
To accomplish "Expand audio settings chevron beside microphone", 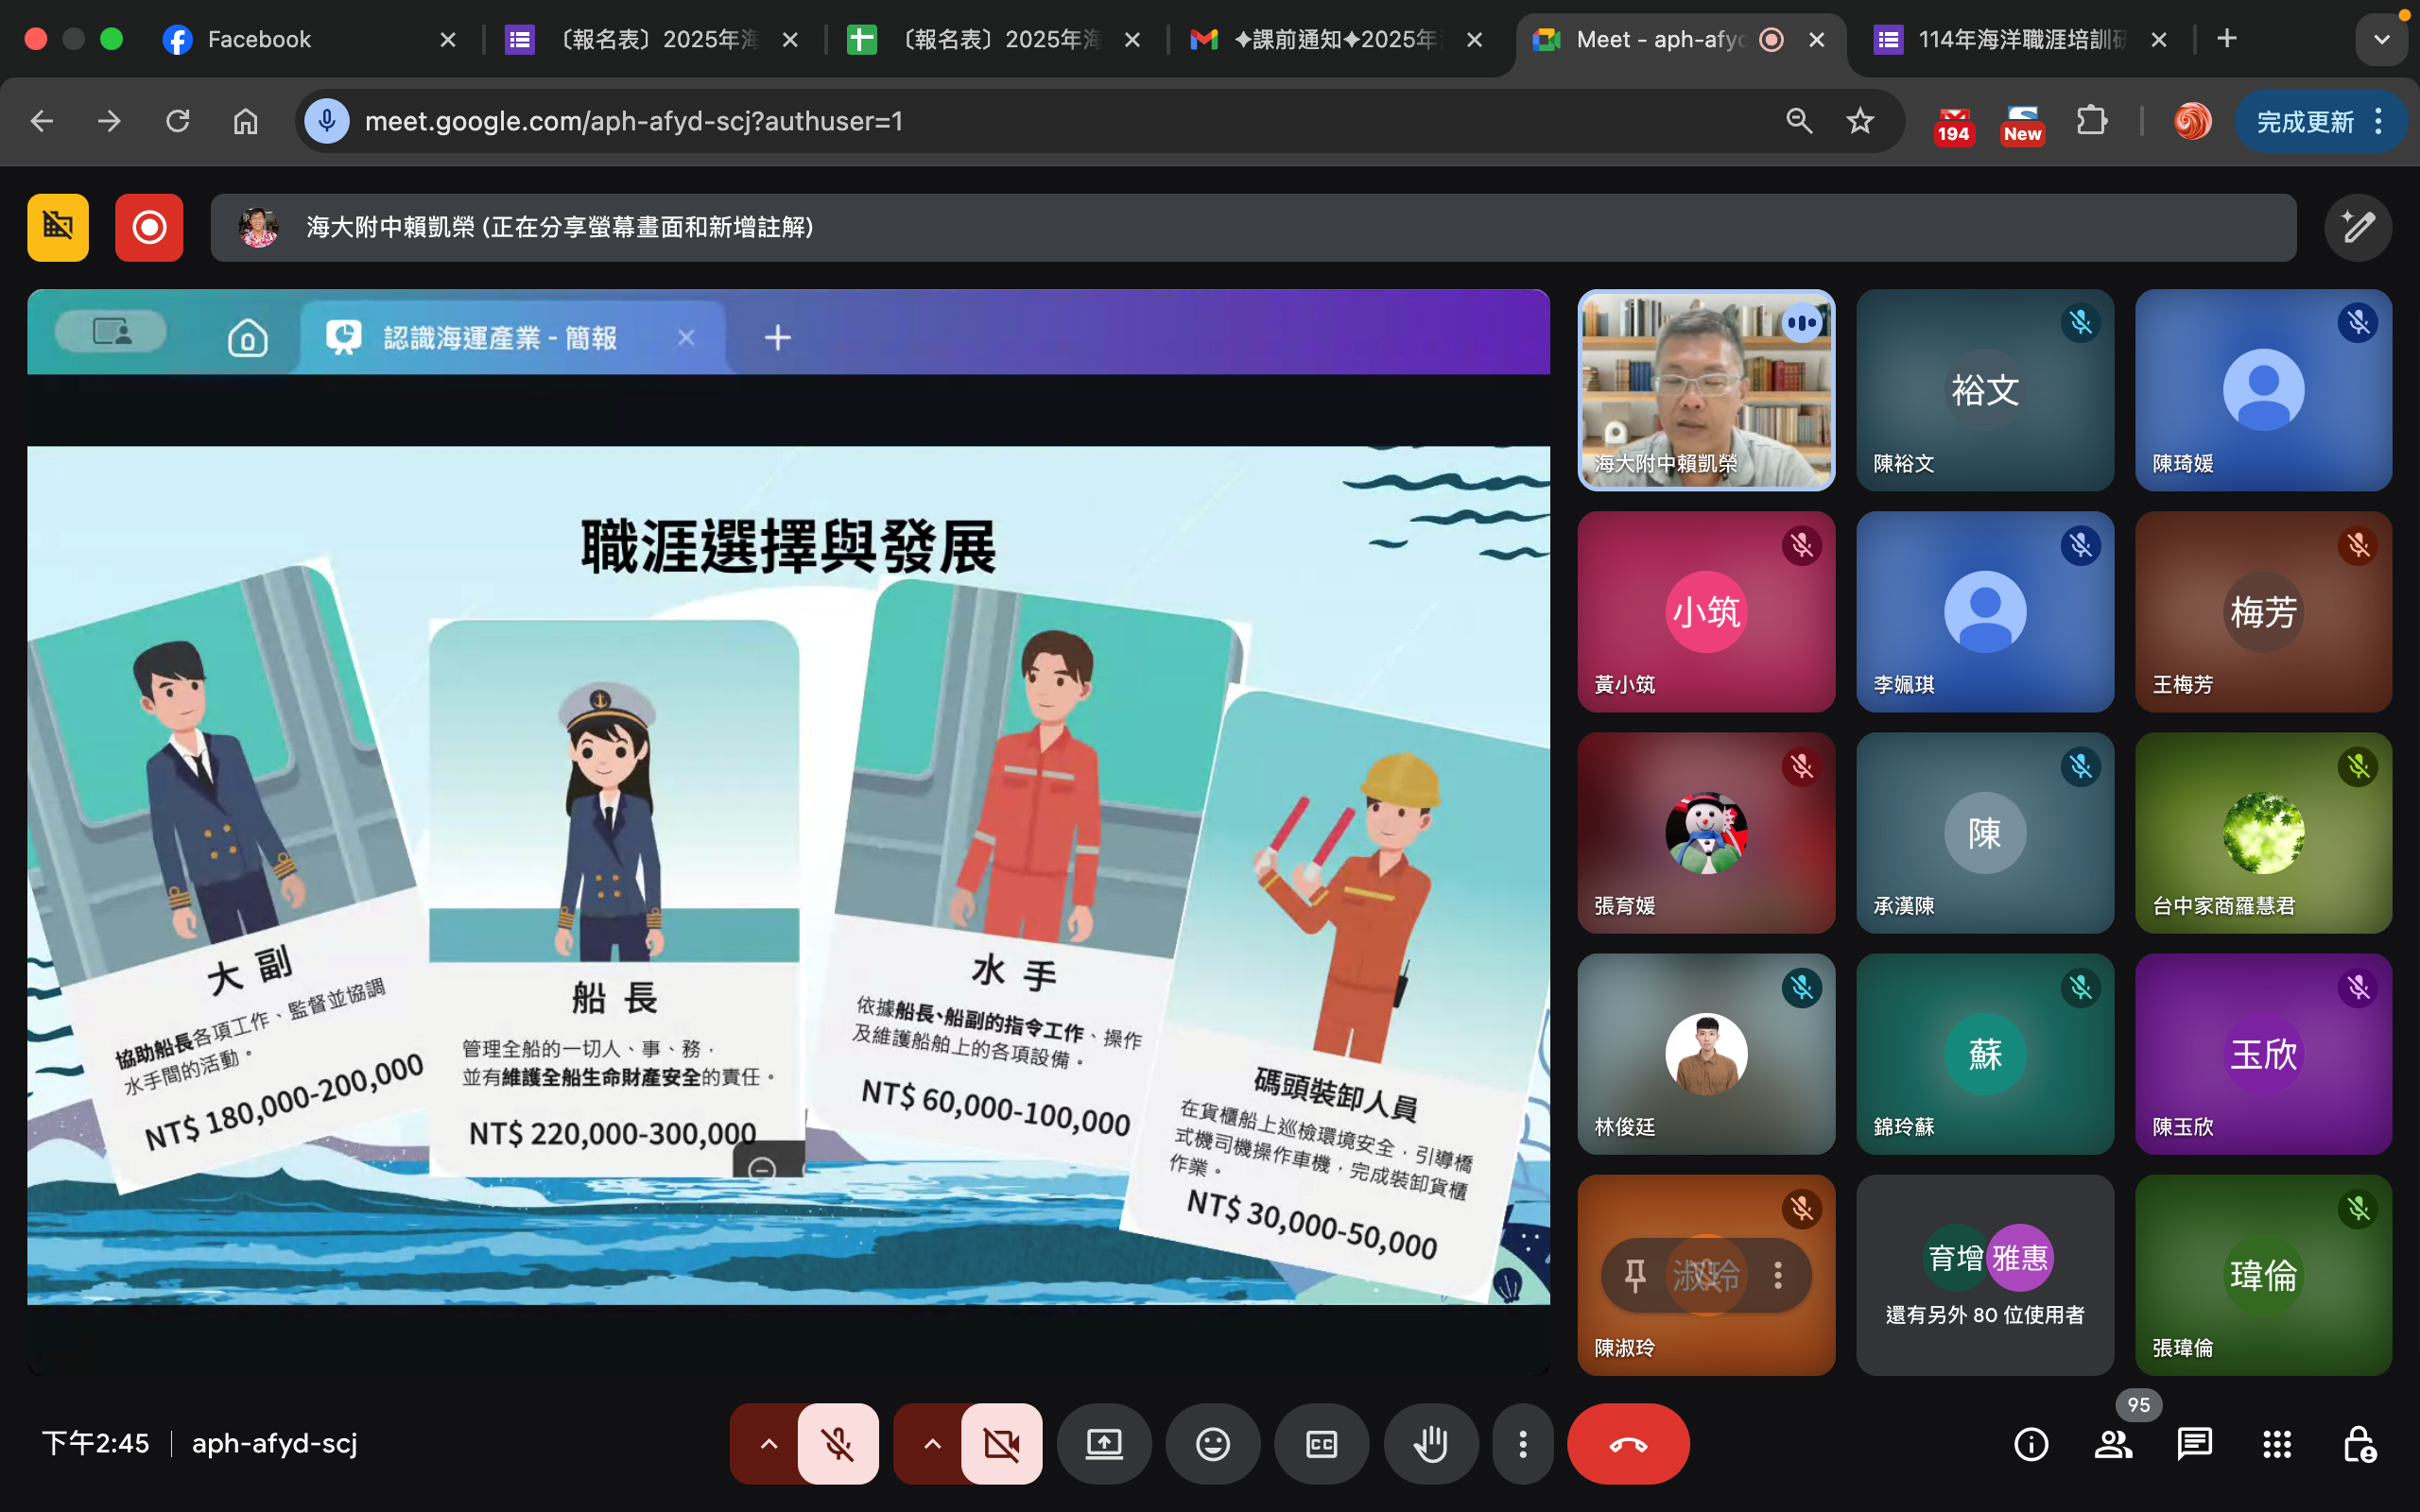I will [768, 1443].
